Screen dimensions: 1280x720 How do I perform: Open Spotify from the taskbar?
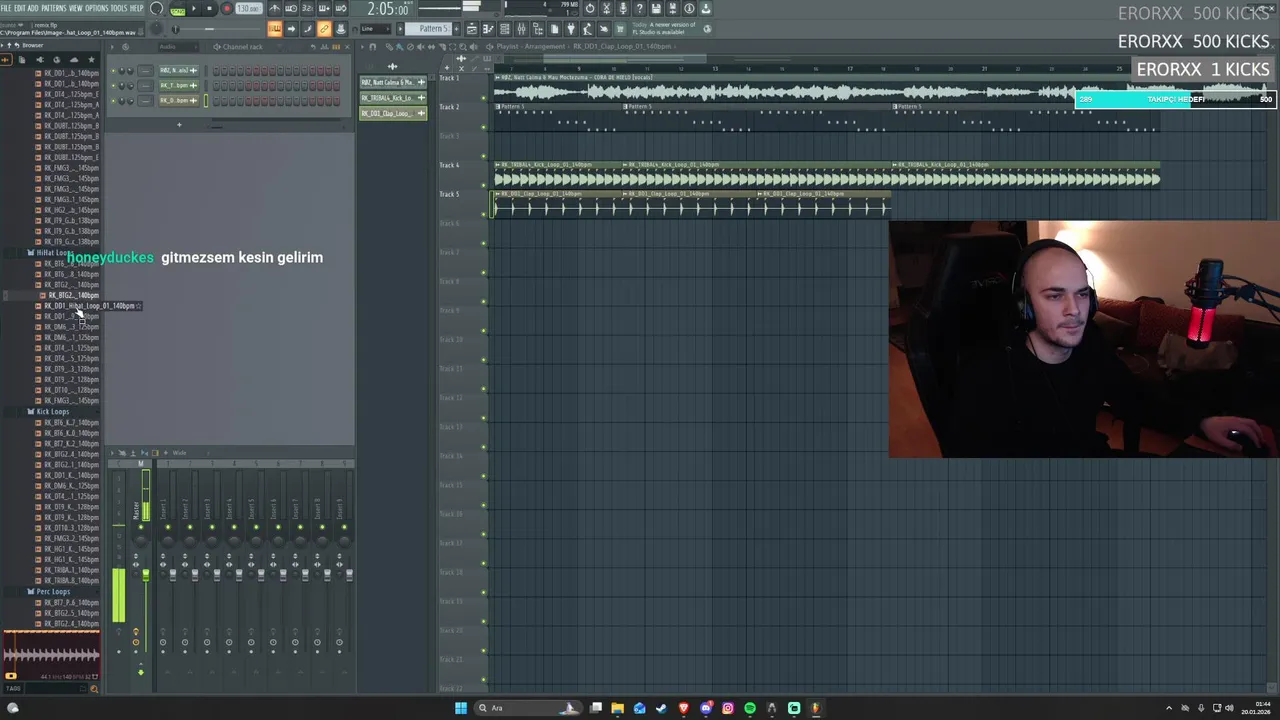pyautogui.click(x=749, y=708)
